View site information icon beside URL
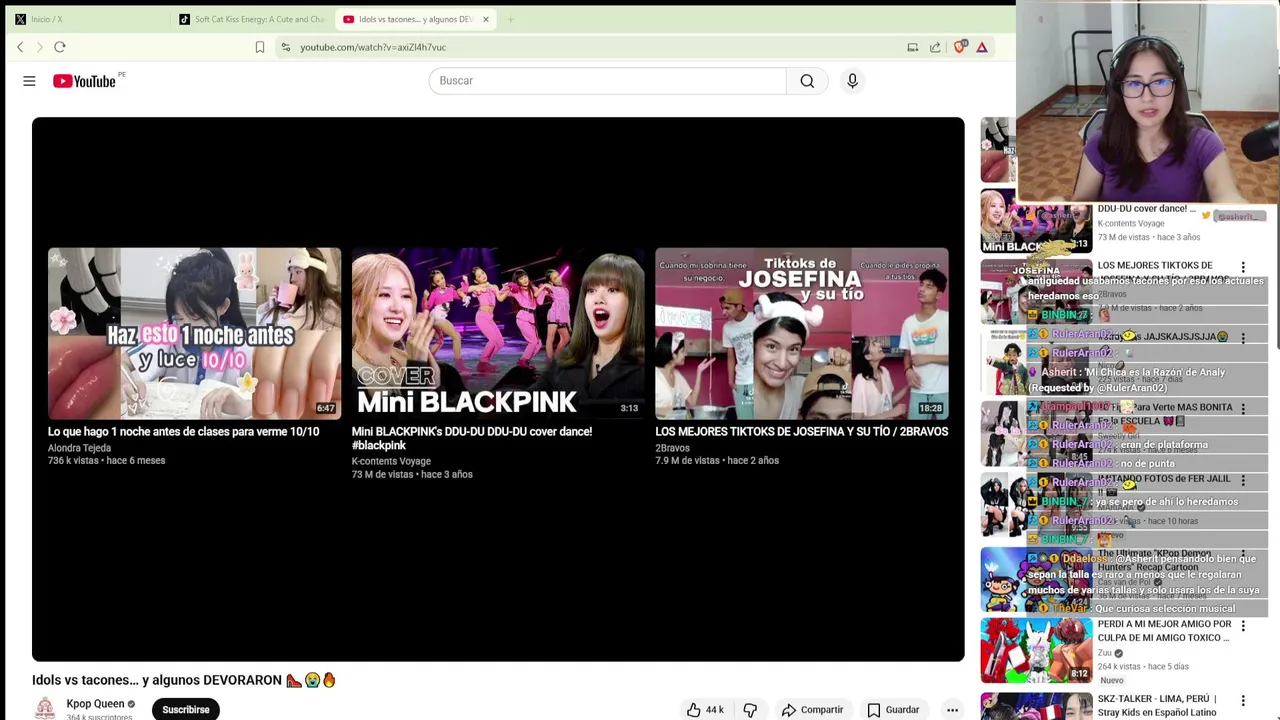Image resolution: width=1280 pixels, height=720 pixels. coord(286,47)
